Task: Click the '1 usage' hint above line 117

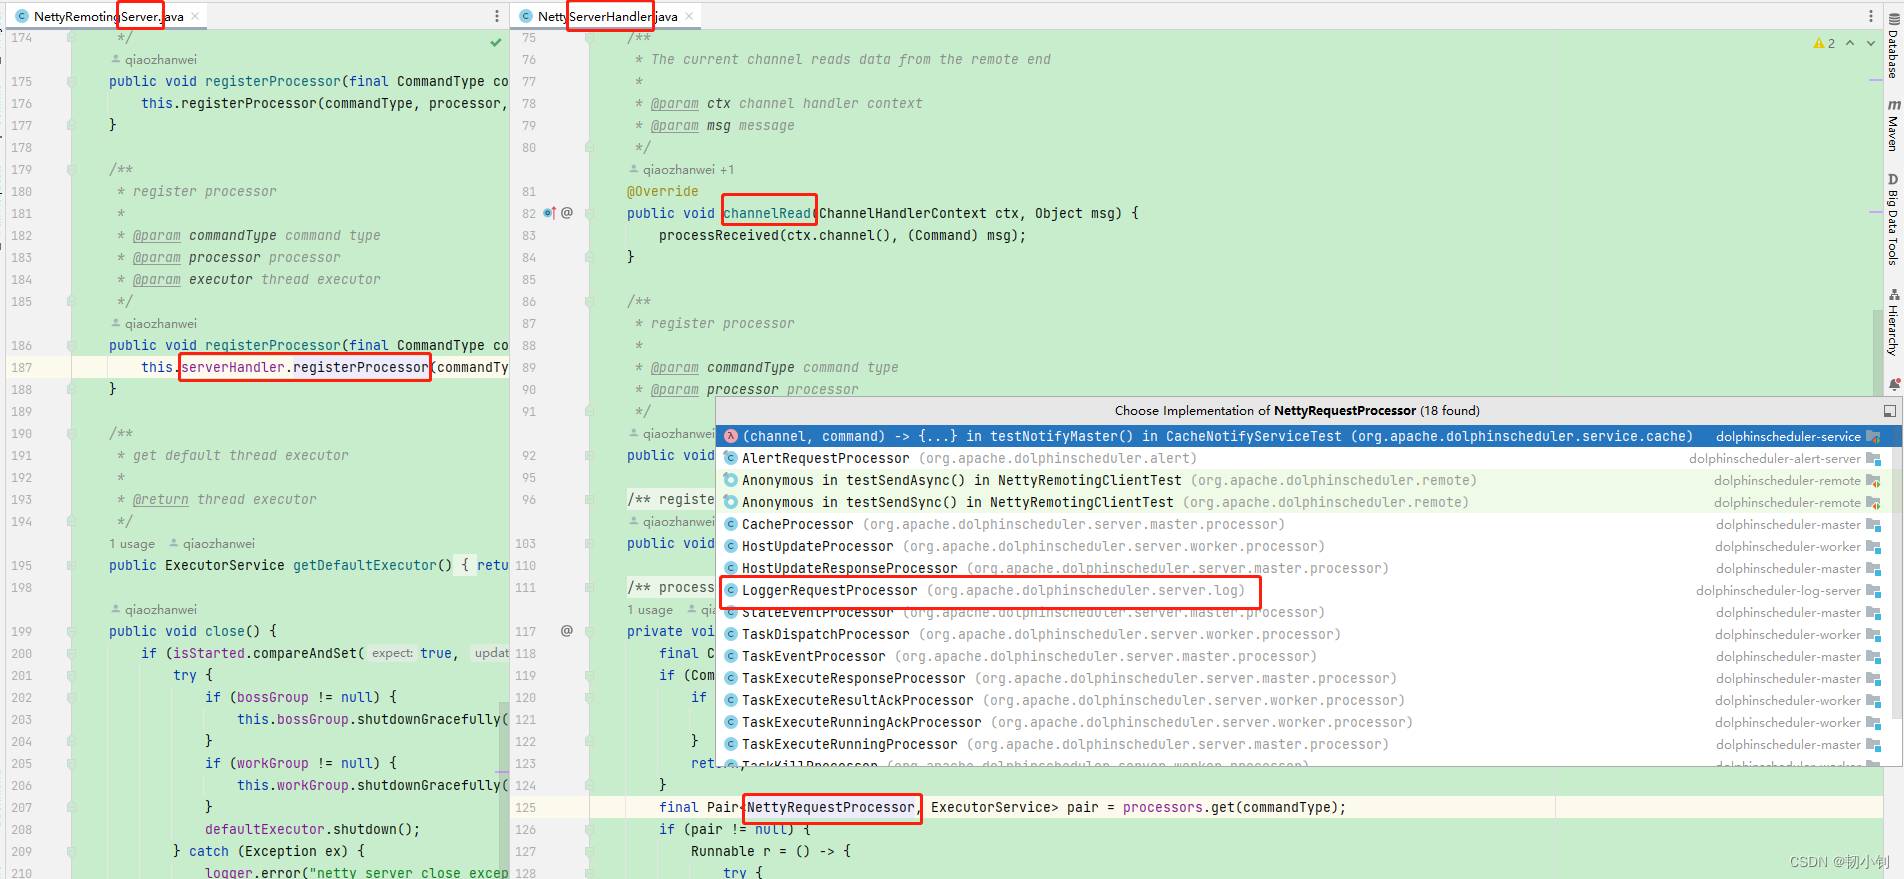Action: click(650, 610)
